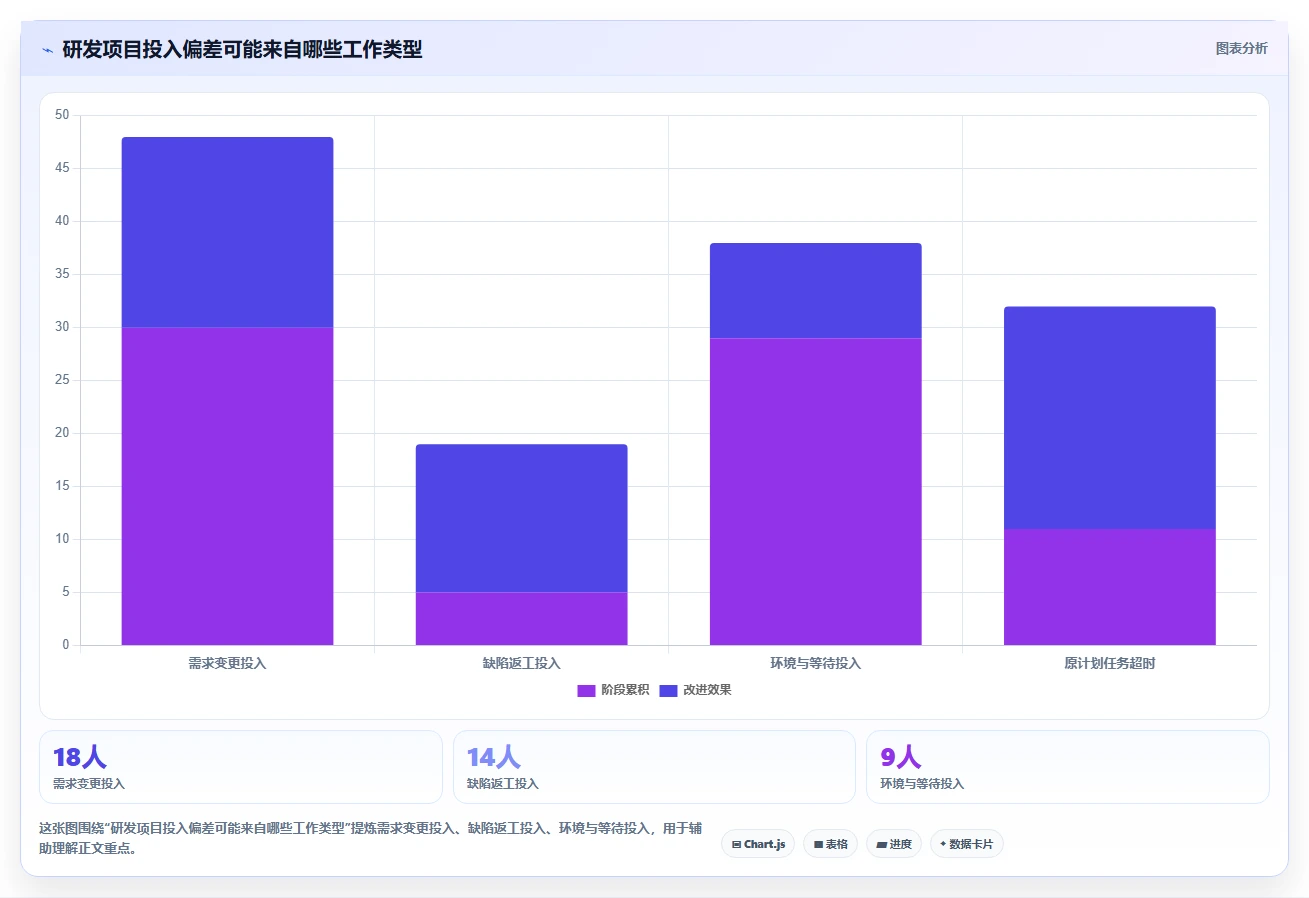Image resolution: width=1309 pixels, height=898 pixels.
Task: Toggle the 改进效果 legend item
Action: pyautogui.click(x=695, y=690)
